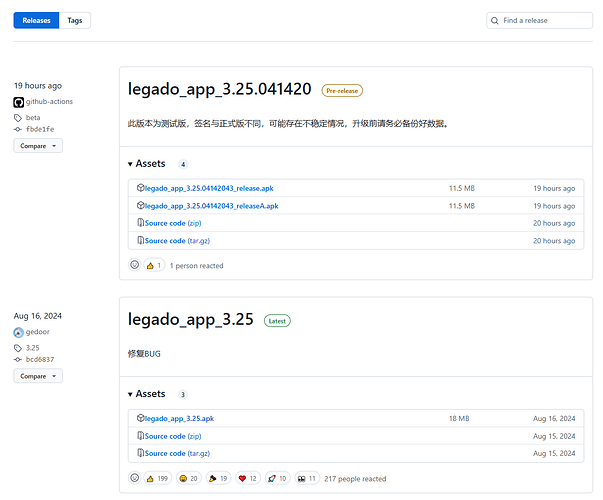Screen dimensions: 603x500
Task: Download legado_app_3.25.apk
Action: (x=179, y=419)
